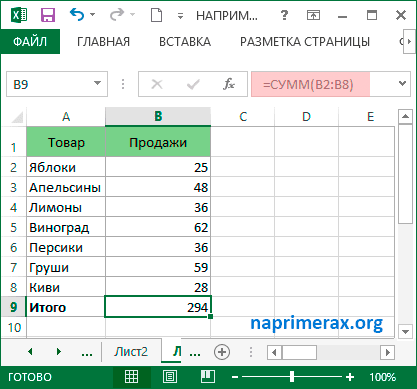Open the Insert Function fx button
Viewport: 417px width, 389px height.
[229, 84]
